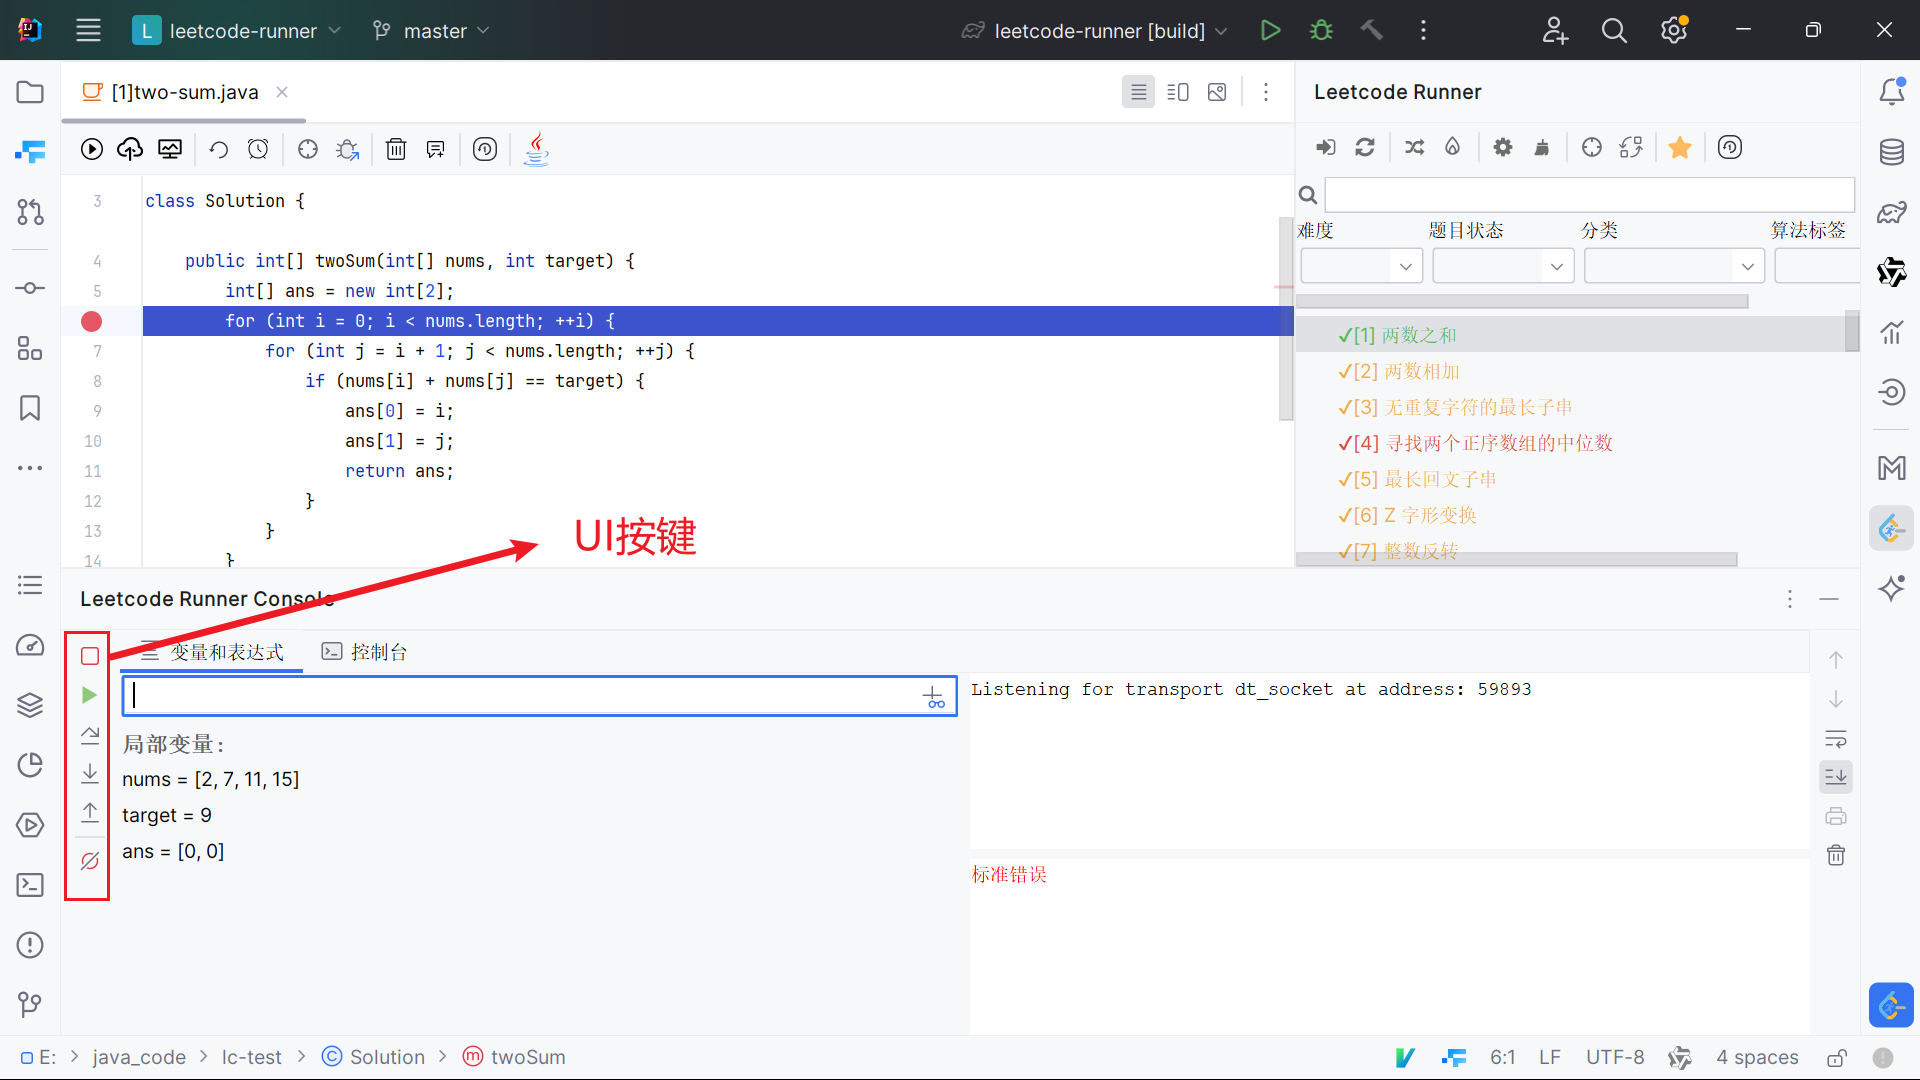Run code with the editor toolbar play icon
Image resolution: width=1920 pixels, height=1080 pixels.
[x=92, y=149]
